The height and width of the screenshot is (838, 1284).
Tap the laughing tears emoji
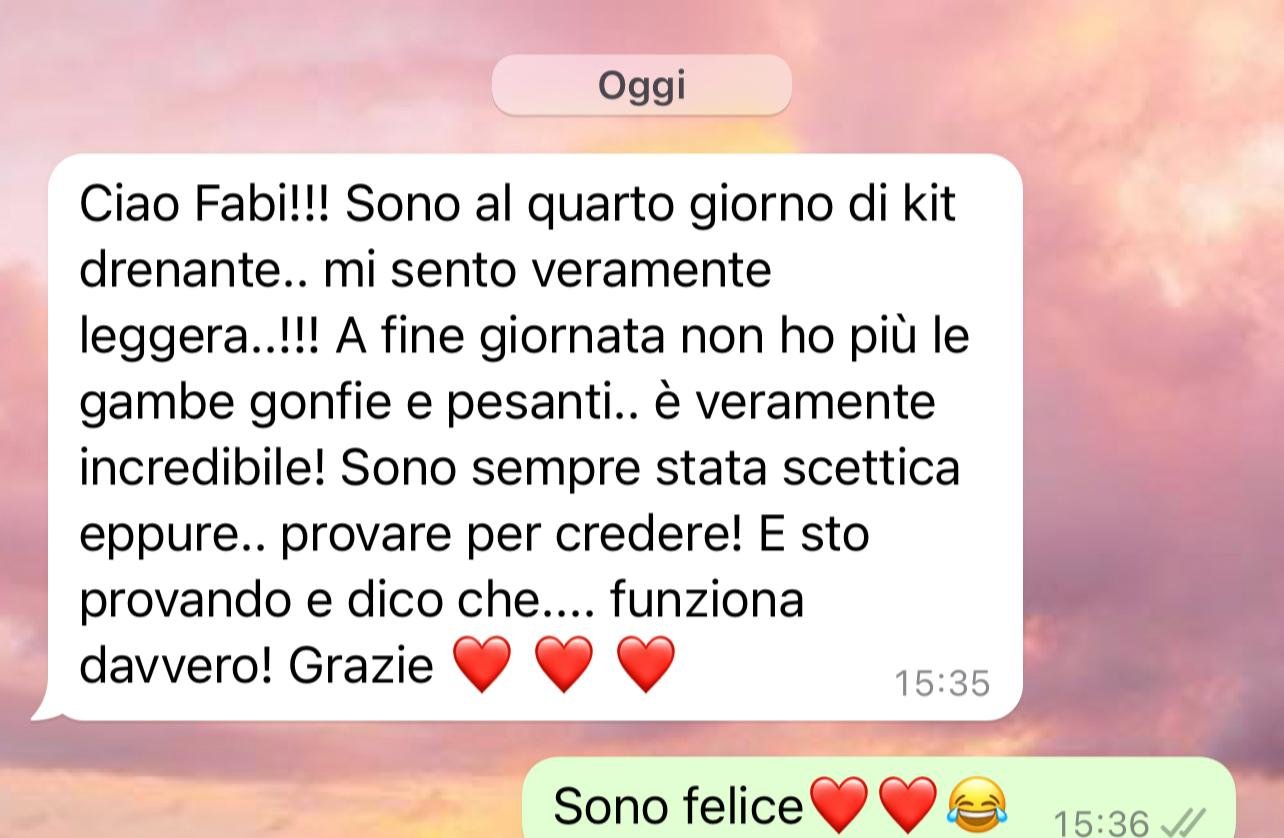point(977,806)
